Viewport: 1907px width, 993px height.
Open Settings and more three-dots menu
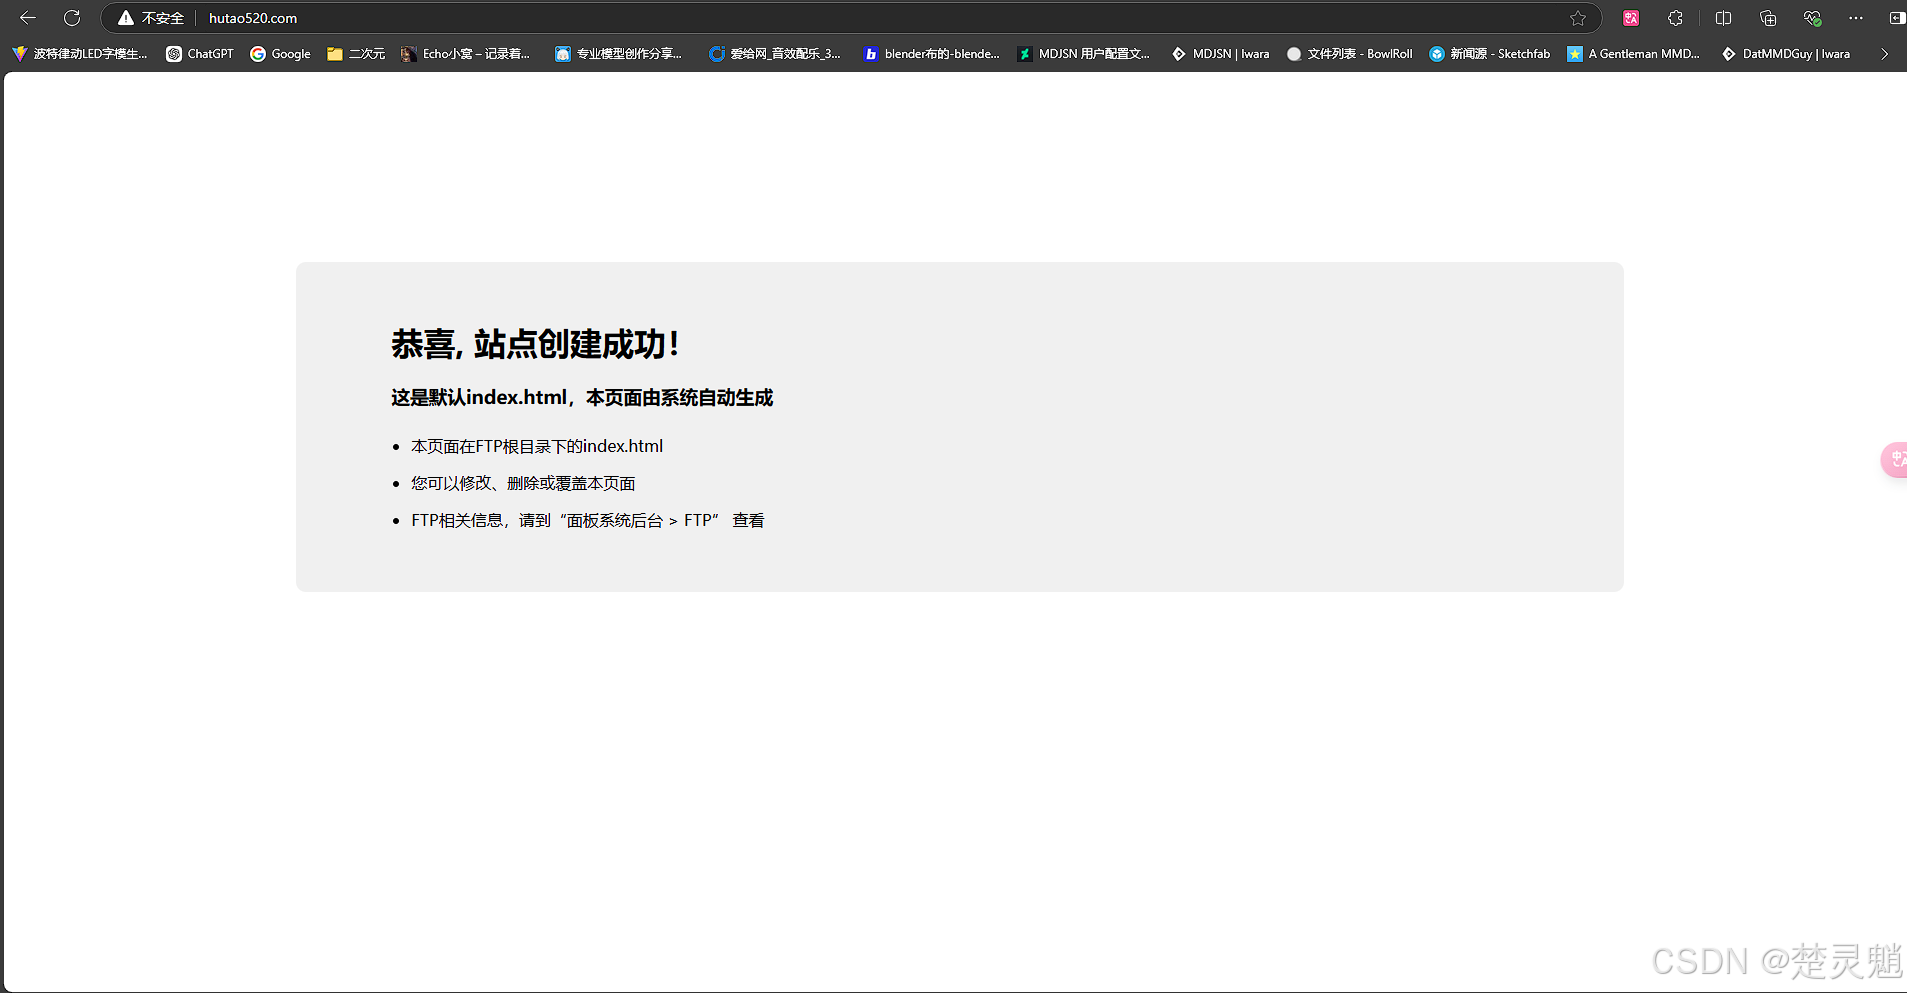tap(1856, 18)
